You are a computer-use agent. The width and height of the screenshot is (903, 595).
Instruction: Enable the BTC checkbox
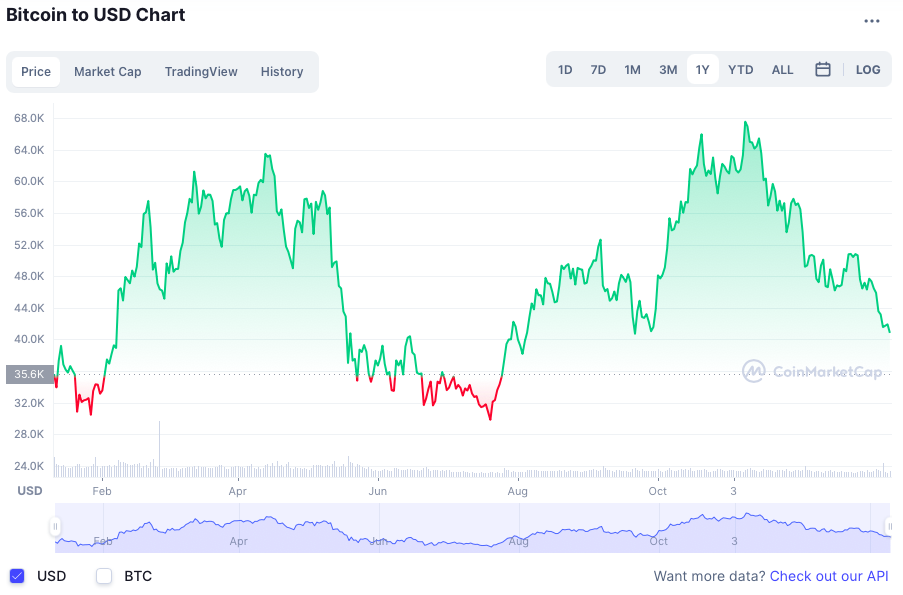(x=104, y=576)
